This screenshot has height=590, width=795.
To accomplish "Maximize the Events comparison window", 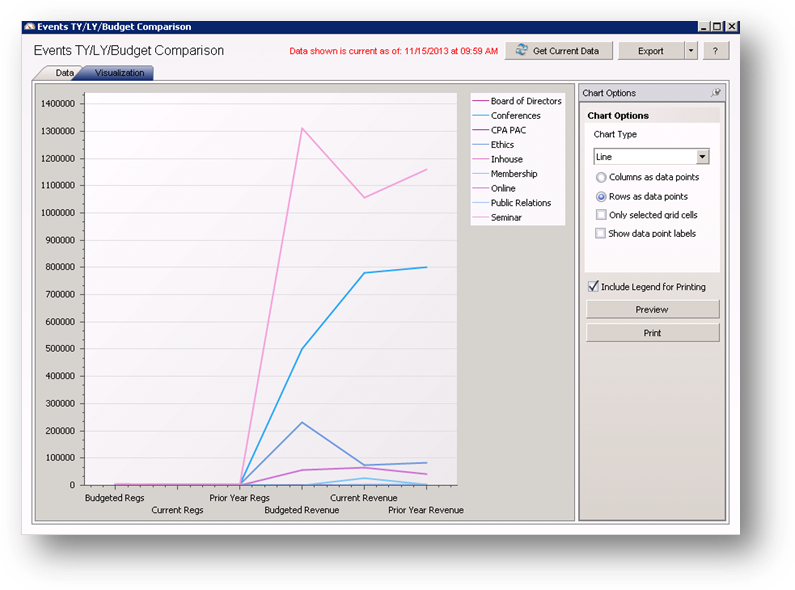I will [x=717, y=26].
